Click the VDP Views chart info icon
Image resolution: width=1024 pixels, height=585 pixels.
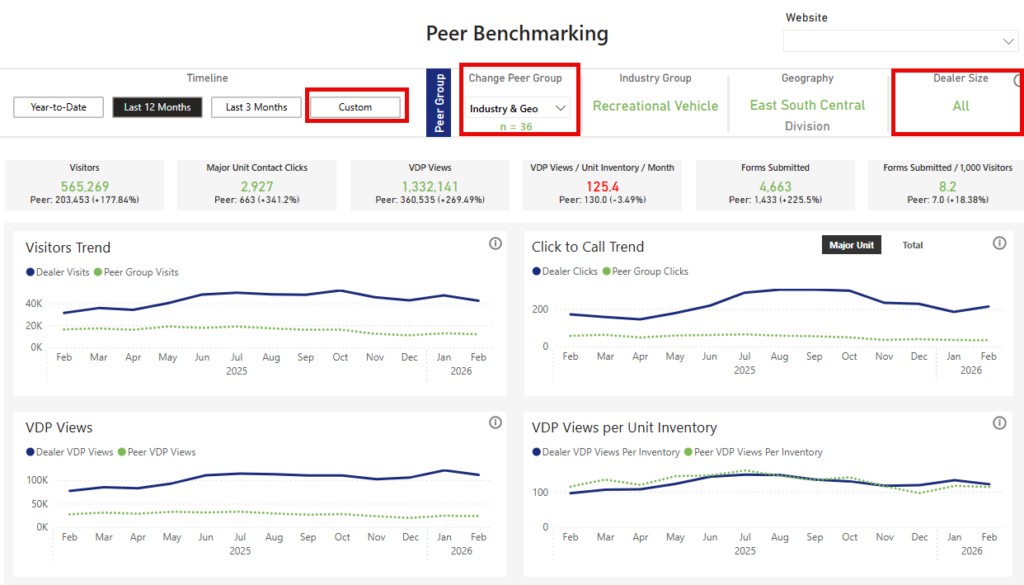(x=495, y=424)
